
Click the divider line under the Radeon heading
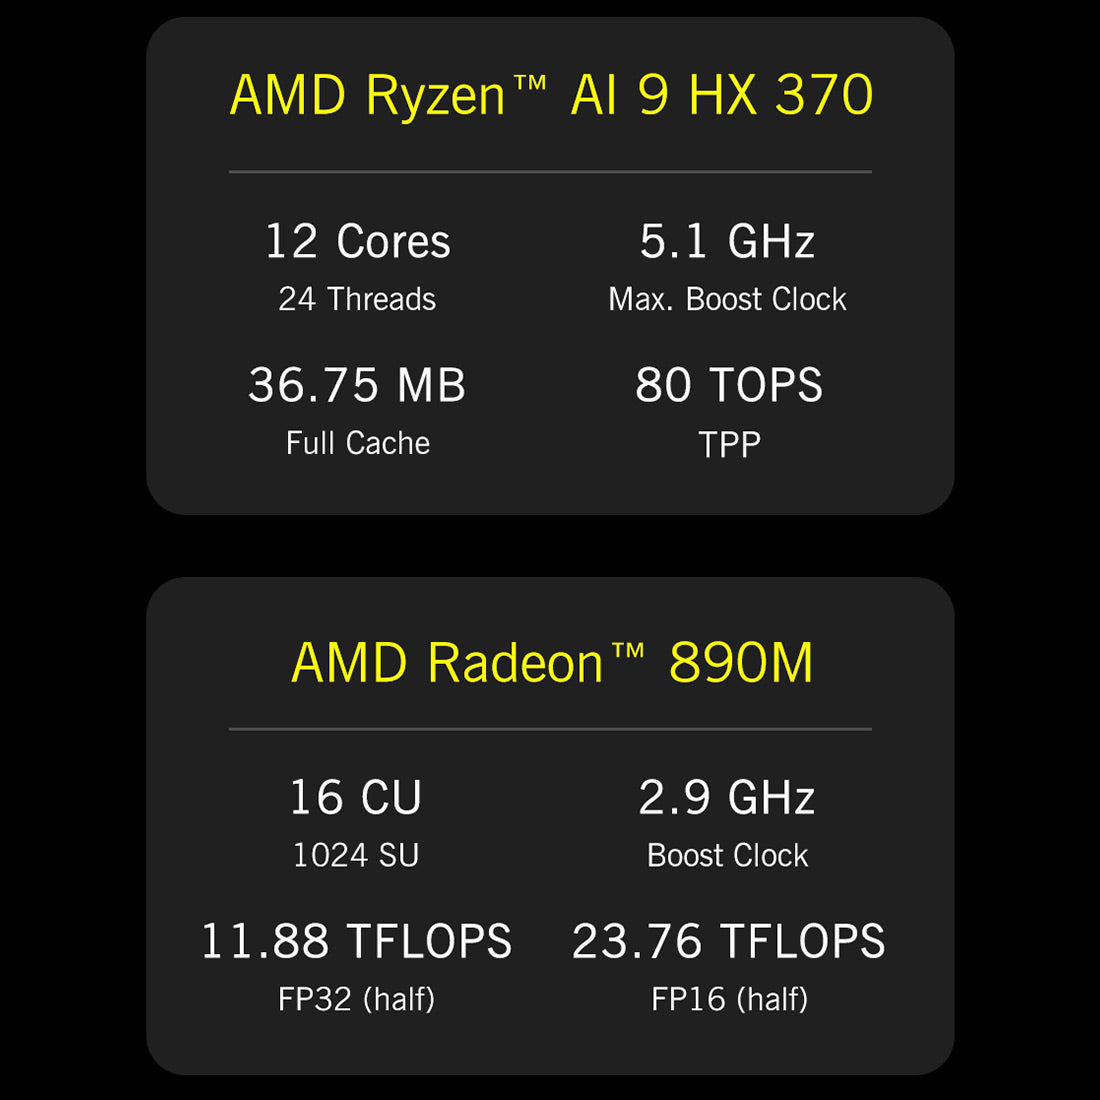tap(550, 729)
